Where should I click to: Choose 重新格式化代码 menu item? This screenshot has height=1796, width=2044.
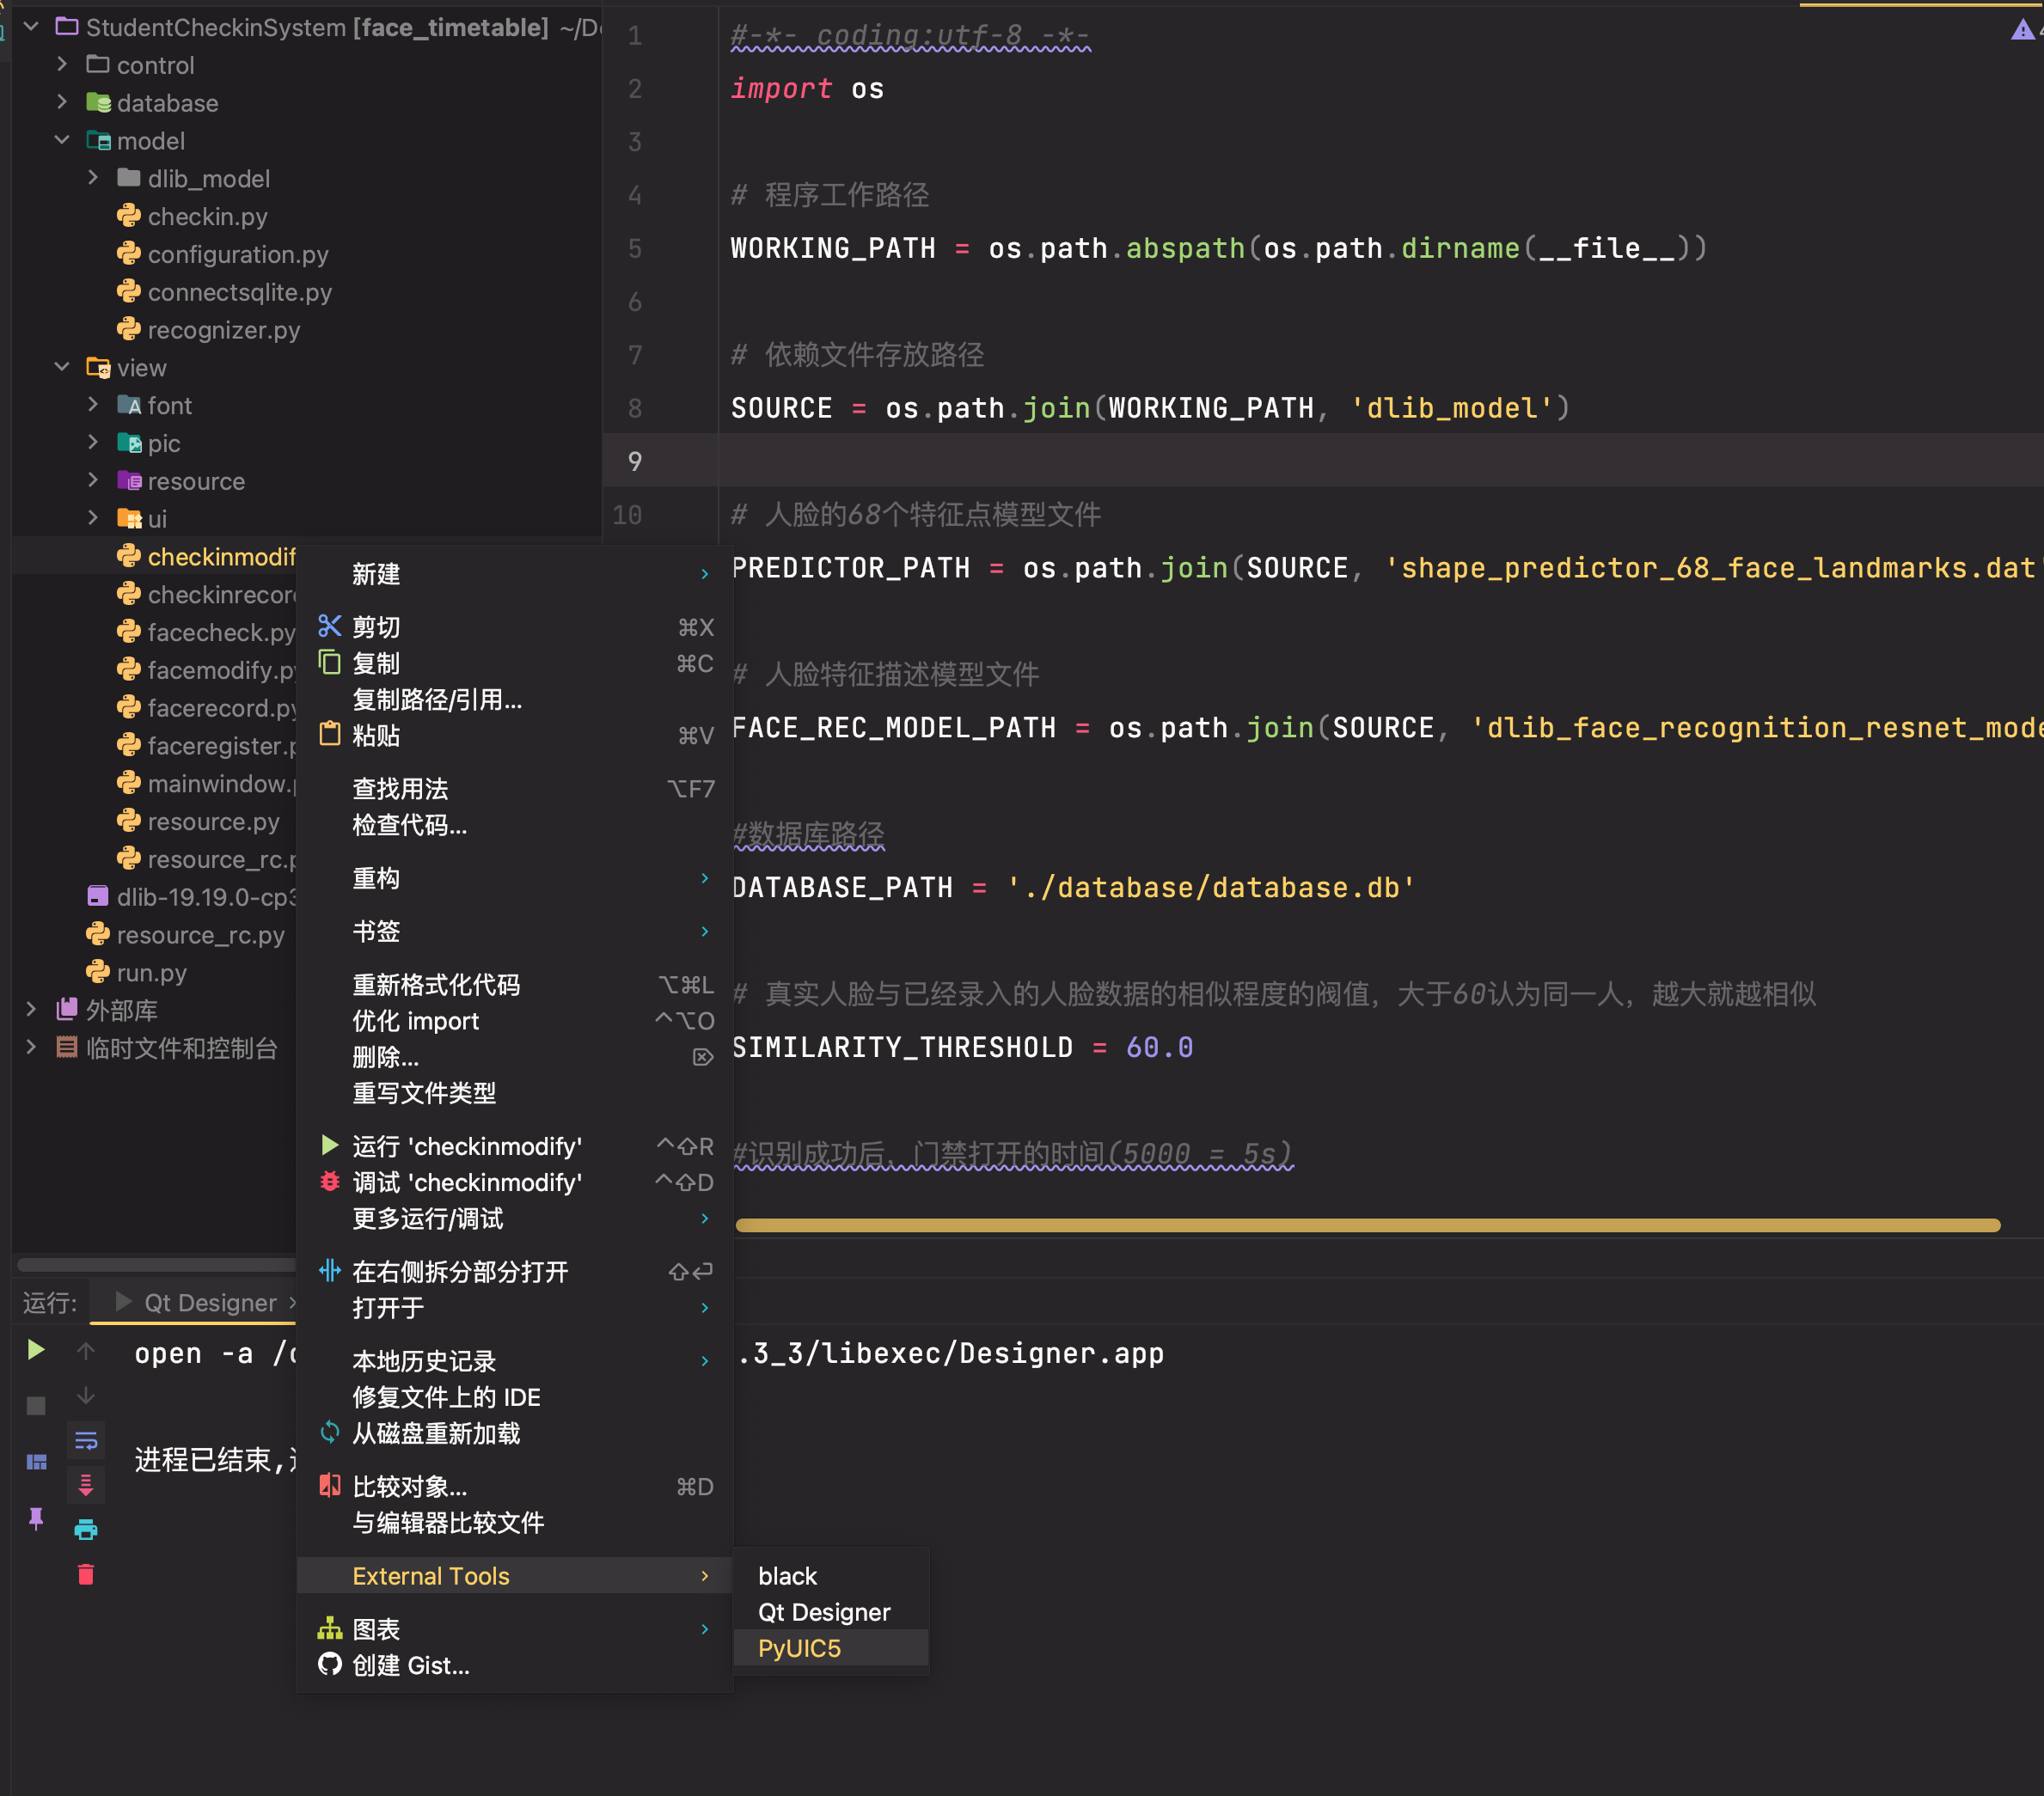[515, 984]
